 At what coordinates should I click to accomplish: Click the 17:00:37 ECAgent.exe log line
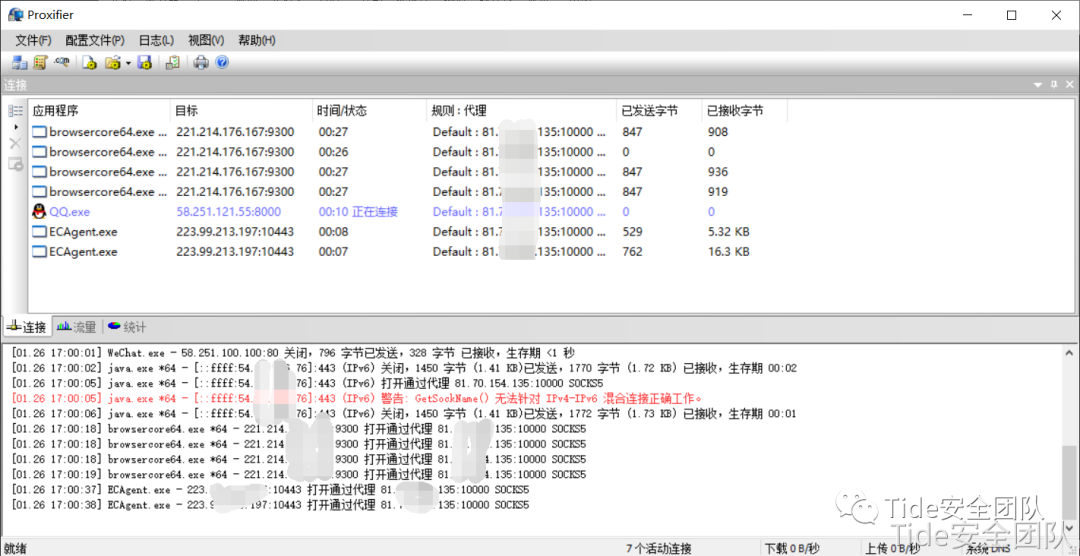tap(270, 491)
